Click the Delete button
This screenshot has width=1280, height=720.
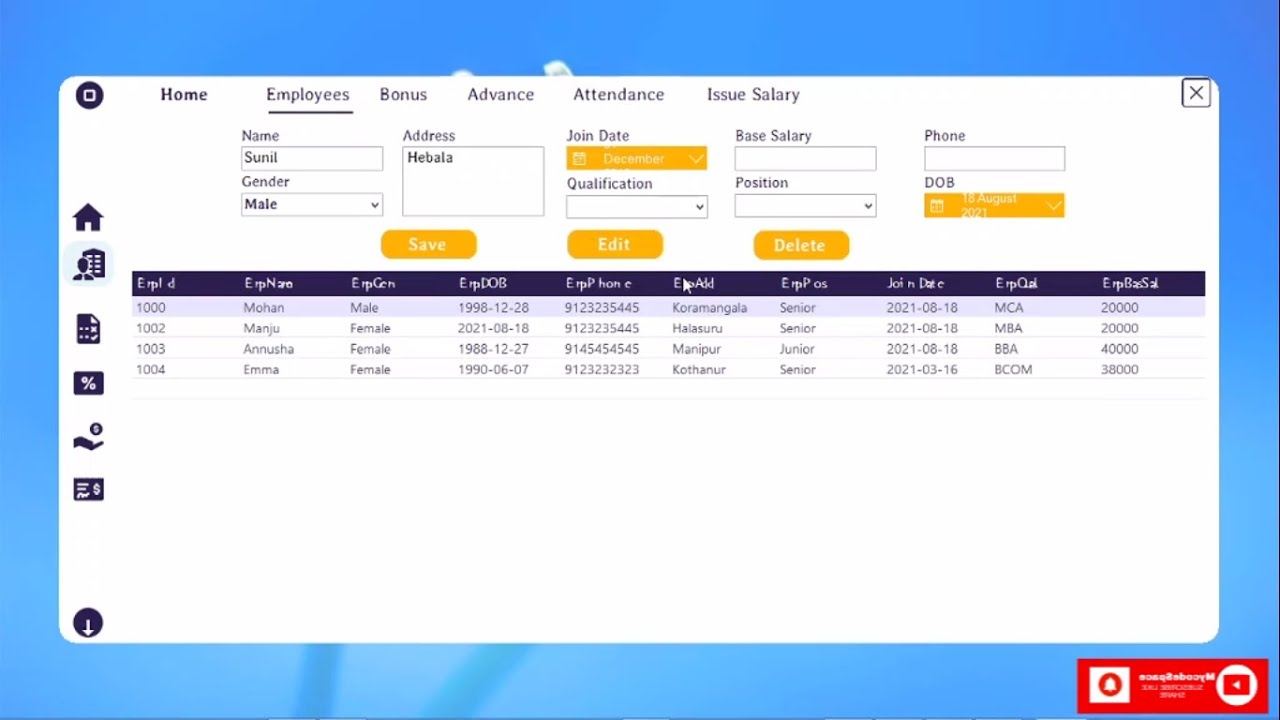[800, 245]
